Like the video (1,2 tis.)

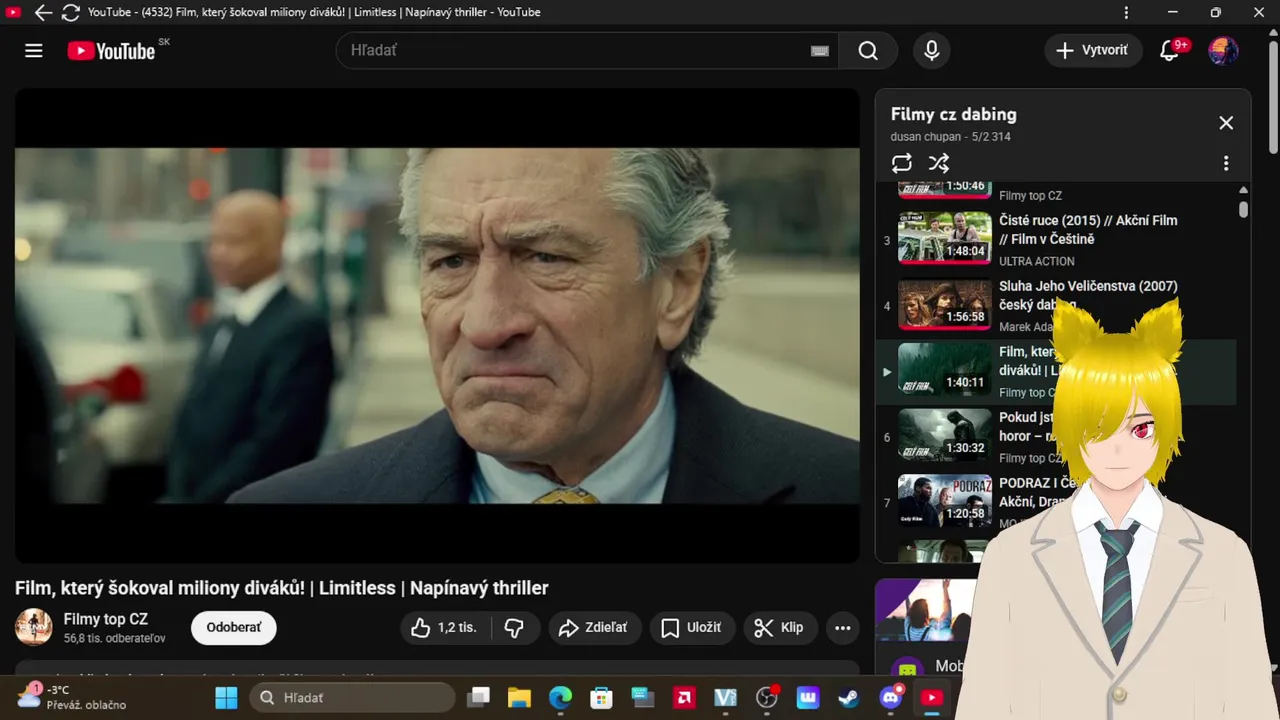pos(445,628)
